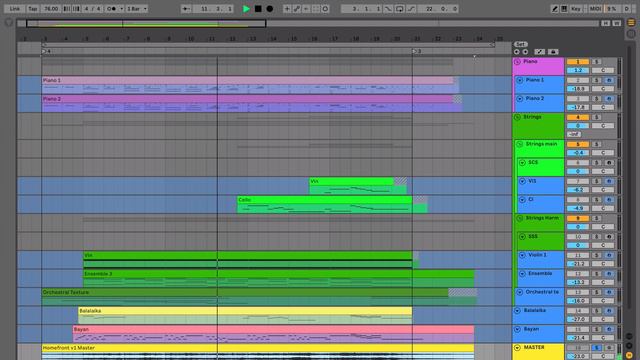Viewport: 640px width, 360px height.
Task: Toggle the Capture MIDI icon
Action: pos(316,9)
